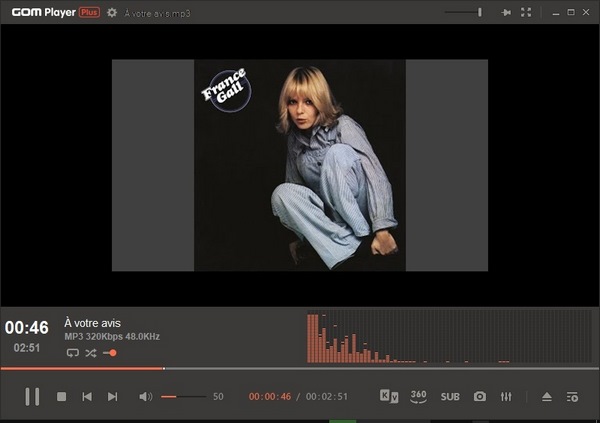Pin the window always on top
This screenshot has width=600, height=423.
pyautogui.click(x=506, y=13)
